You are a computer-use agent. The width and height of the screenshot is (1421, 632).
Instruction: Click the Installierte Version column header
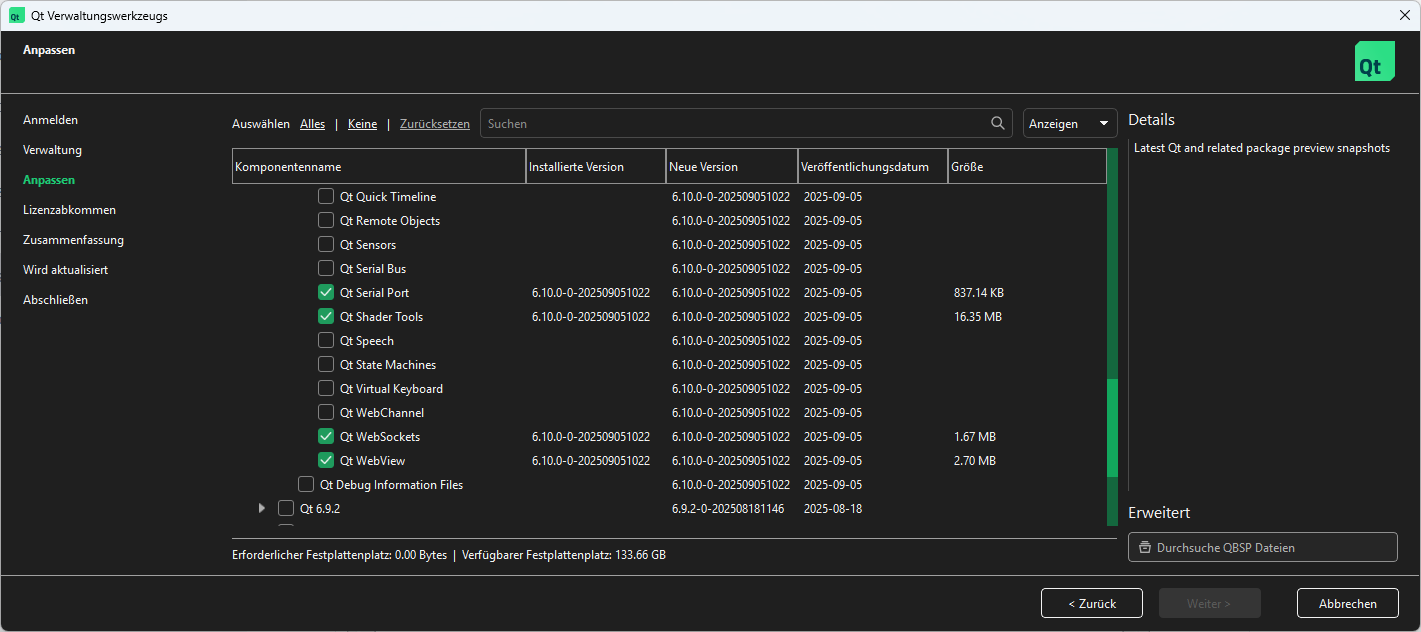coord(596,167)
